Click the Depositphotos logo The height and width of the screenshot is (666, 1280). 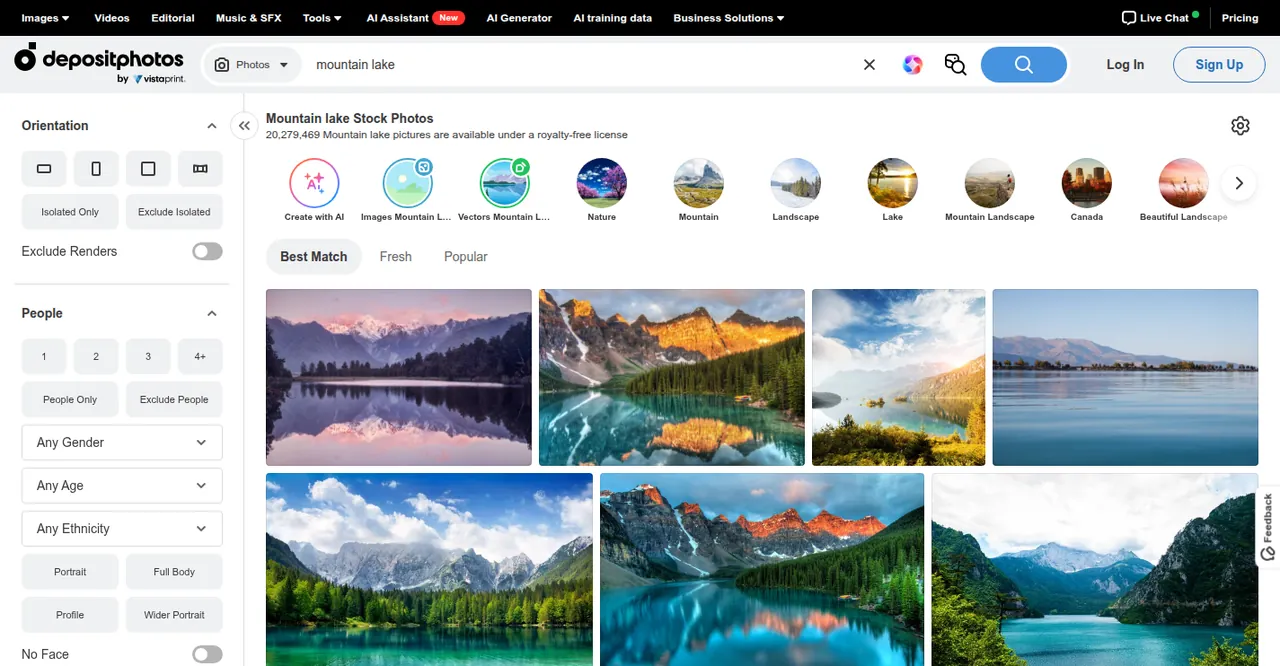99,63
